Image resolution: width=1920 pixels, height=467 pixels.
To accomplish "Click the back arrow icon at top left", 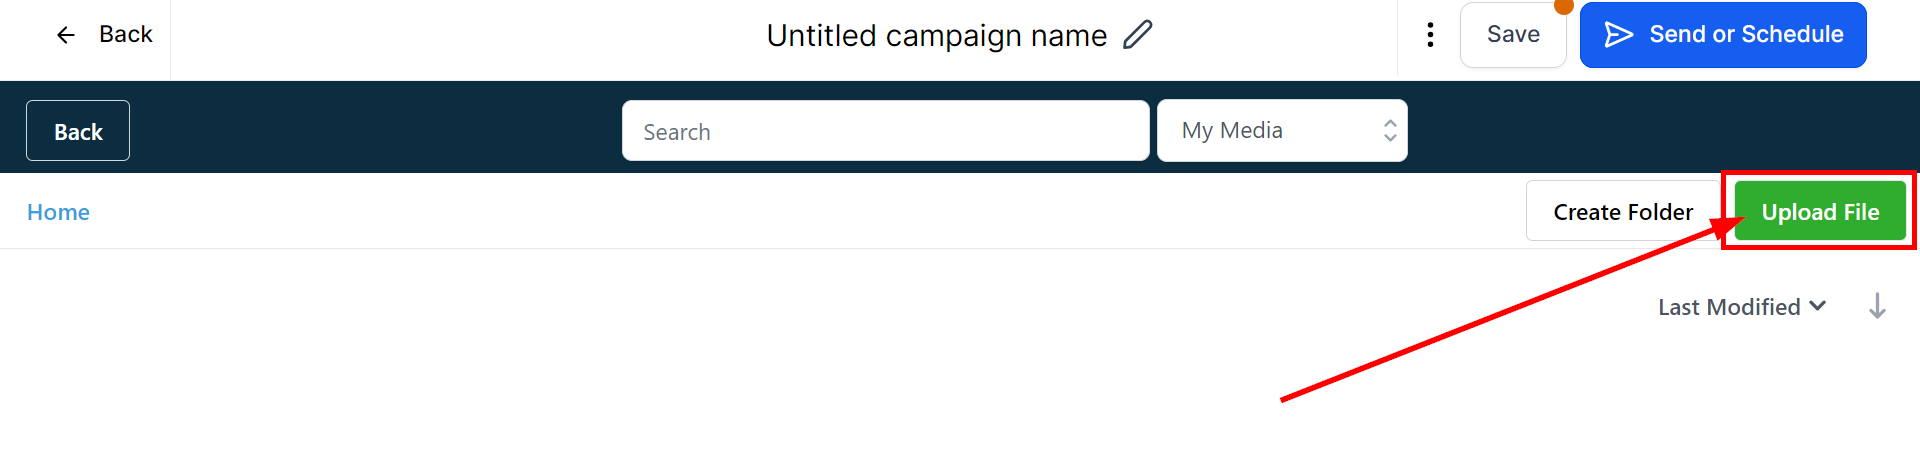I will 66,36.
